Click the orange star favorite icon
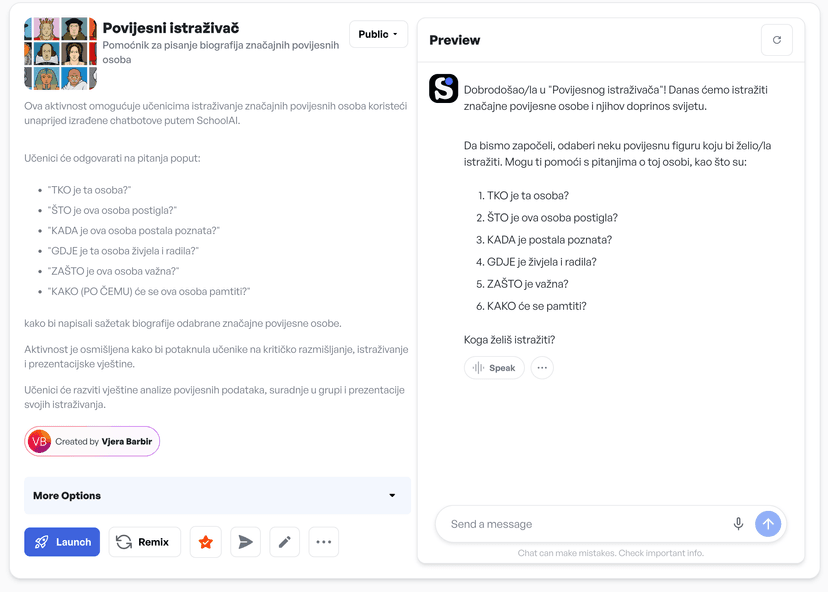This screenshot has height=592, width=828. click(205, 542)
